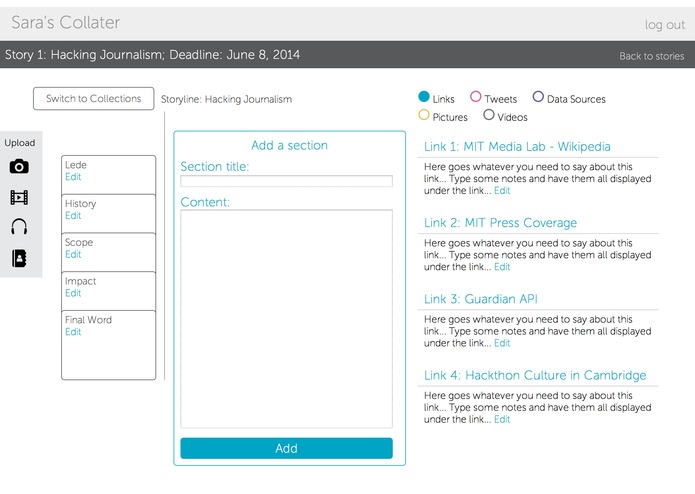Click inside the Content text area

pos(286,319)
